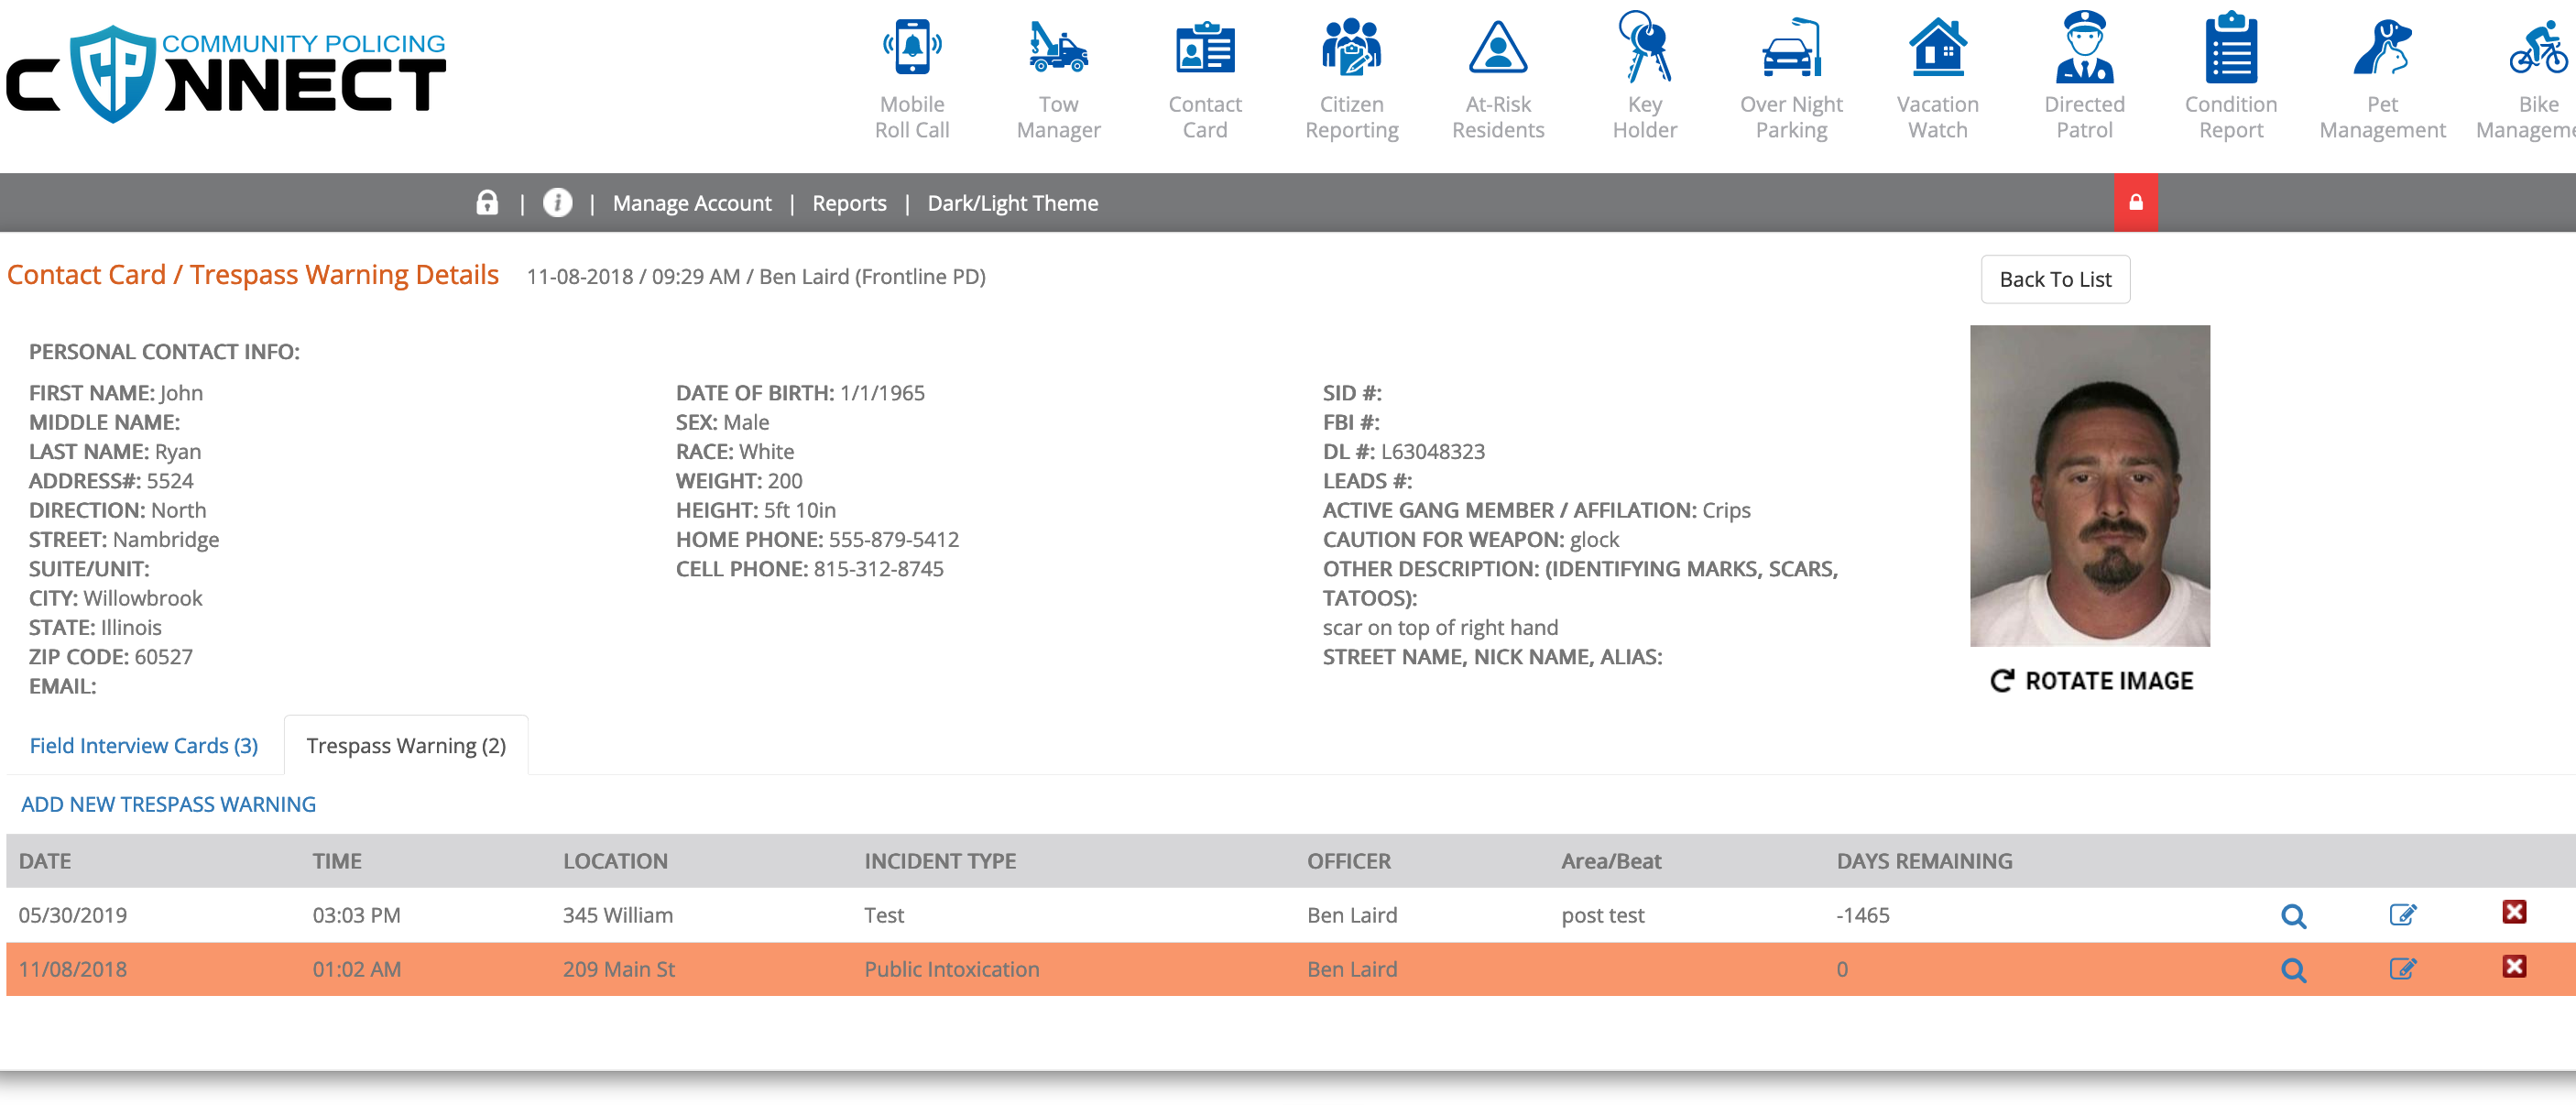Select the Trespass Warning (2) tab
2576x1105 pixels.
tap(406, 745)
